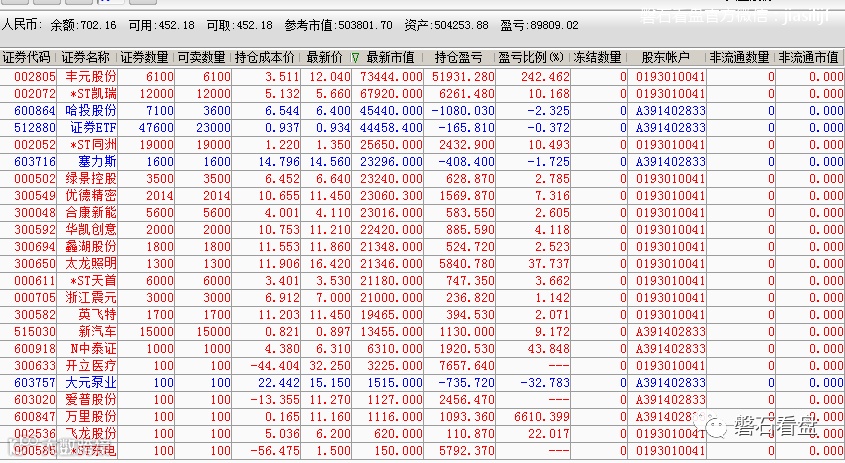Select the 英飞特 stock name
845x463 pixels.
click(x=97, y=315)
